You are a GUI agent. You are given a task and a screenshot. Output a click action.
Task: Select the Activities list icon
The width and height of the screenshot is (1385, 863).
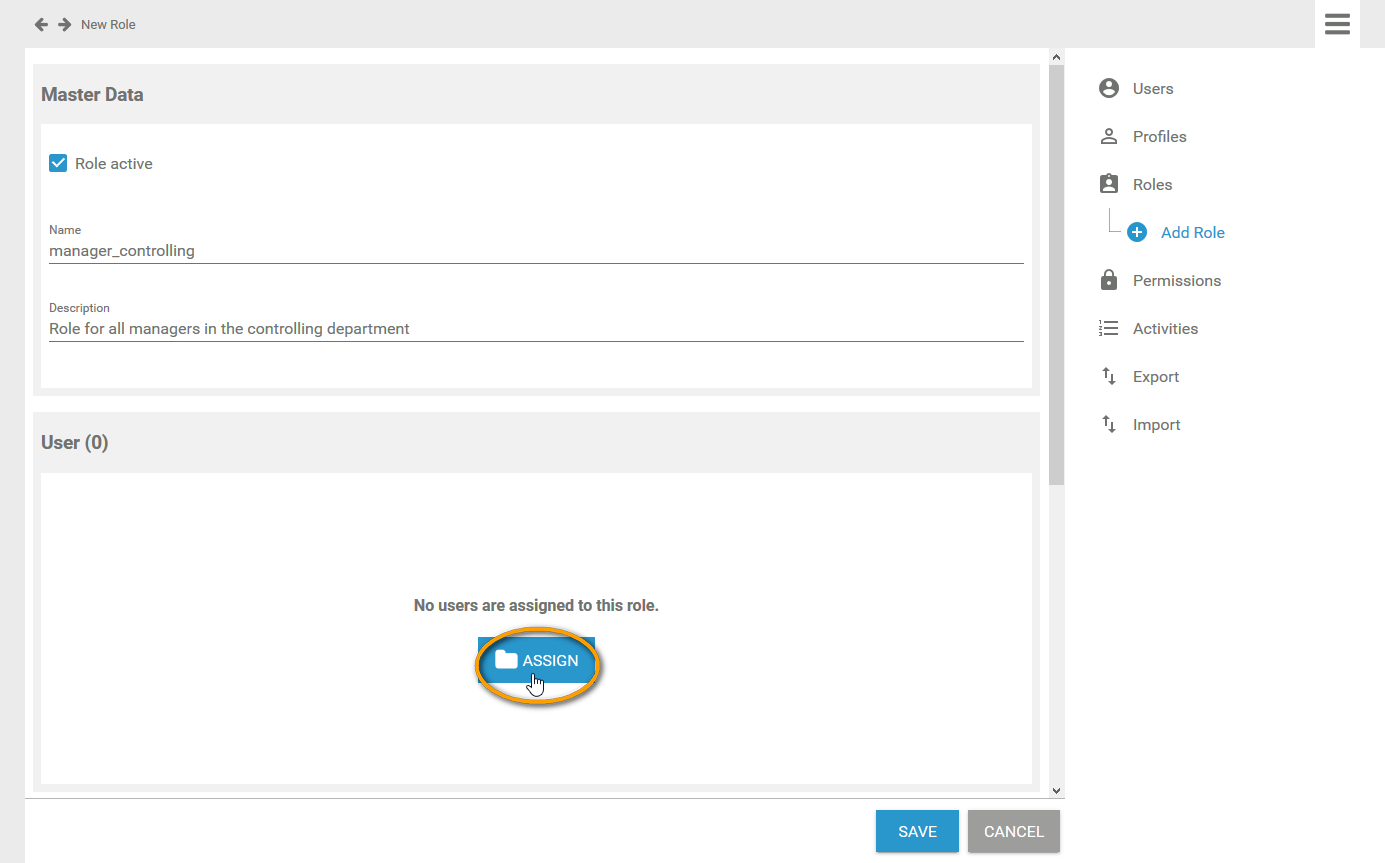pyautogui.click(x=1108, y=328)
